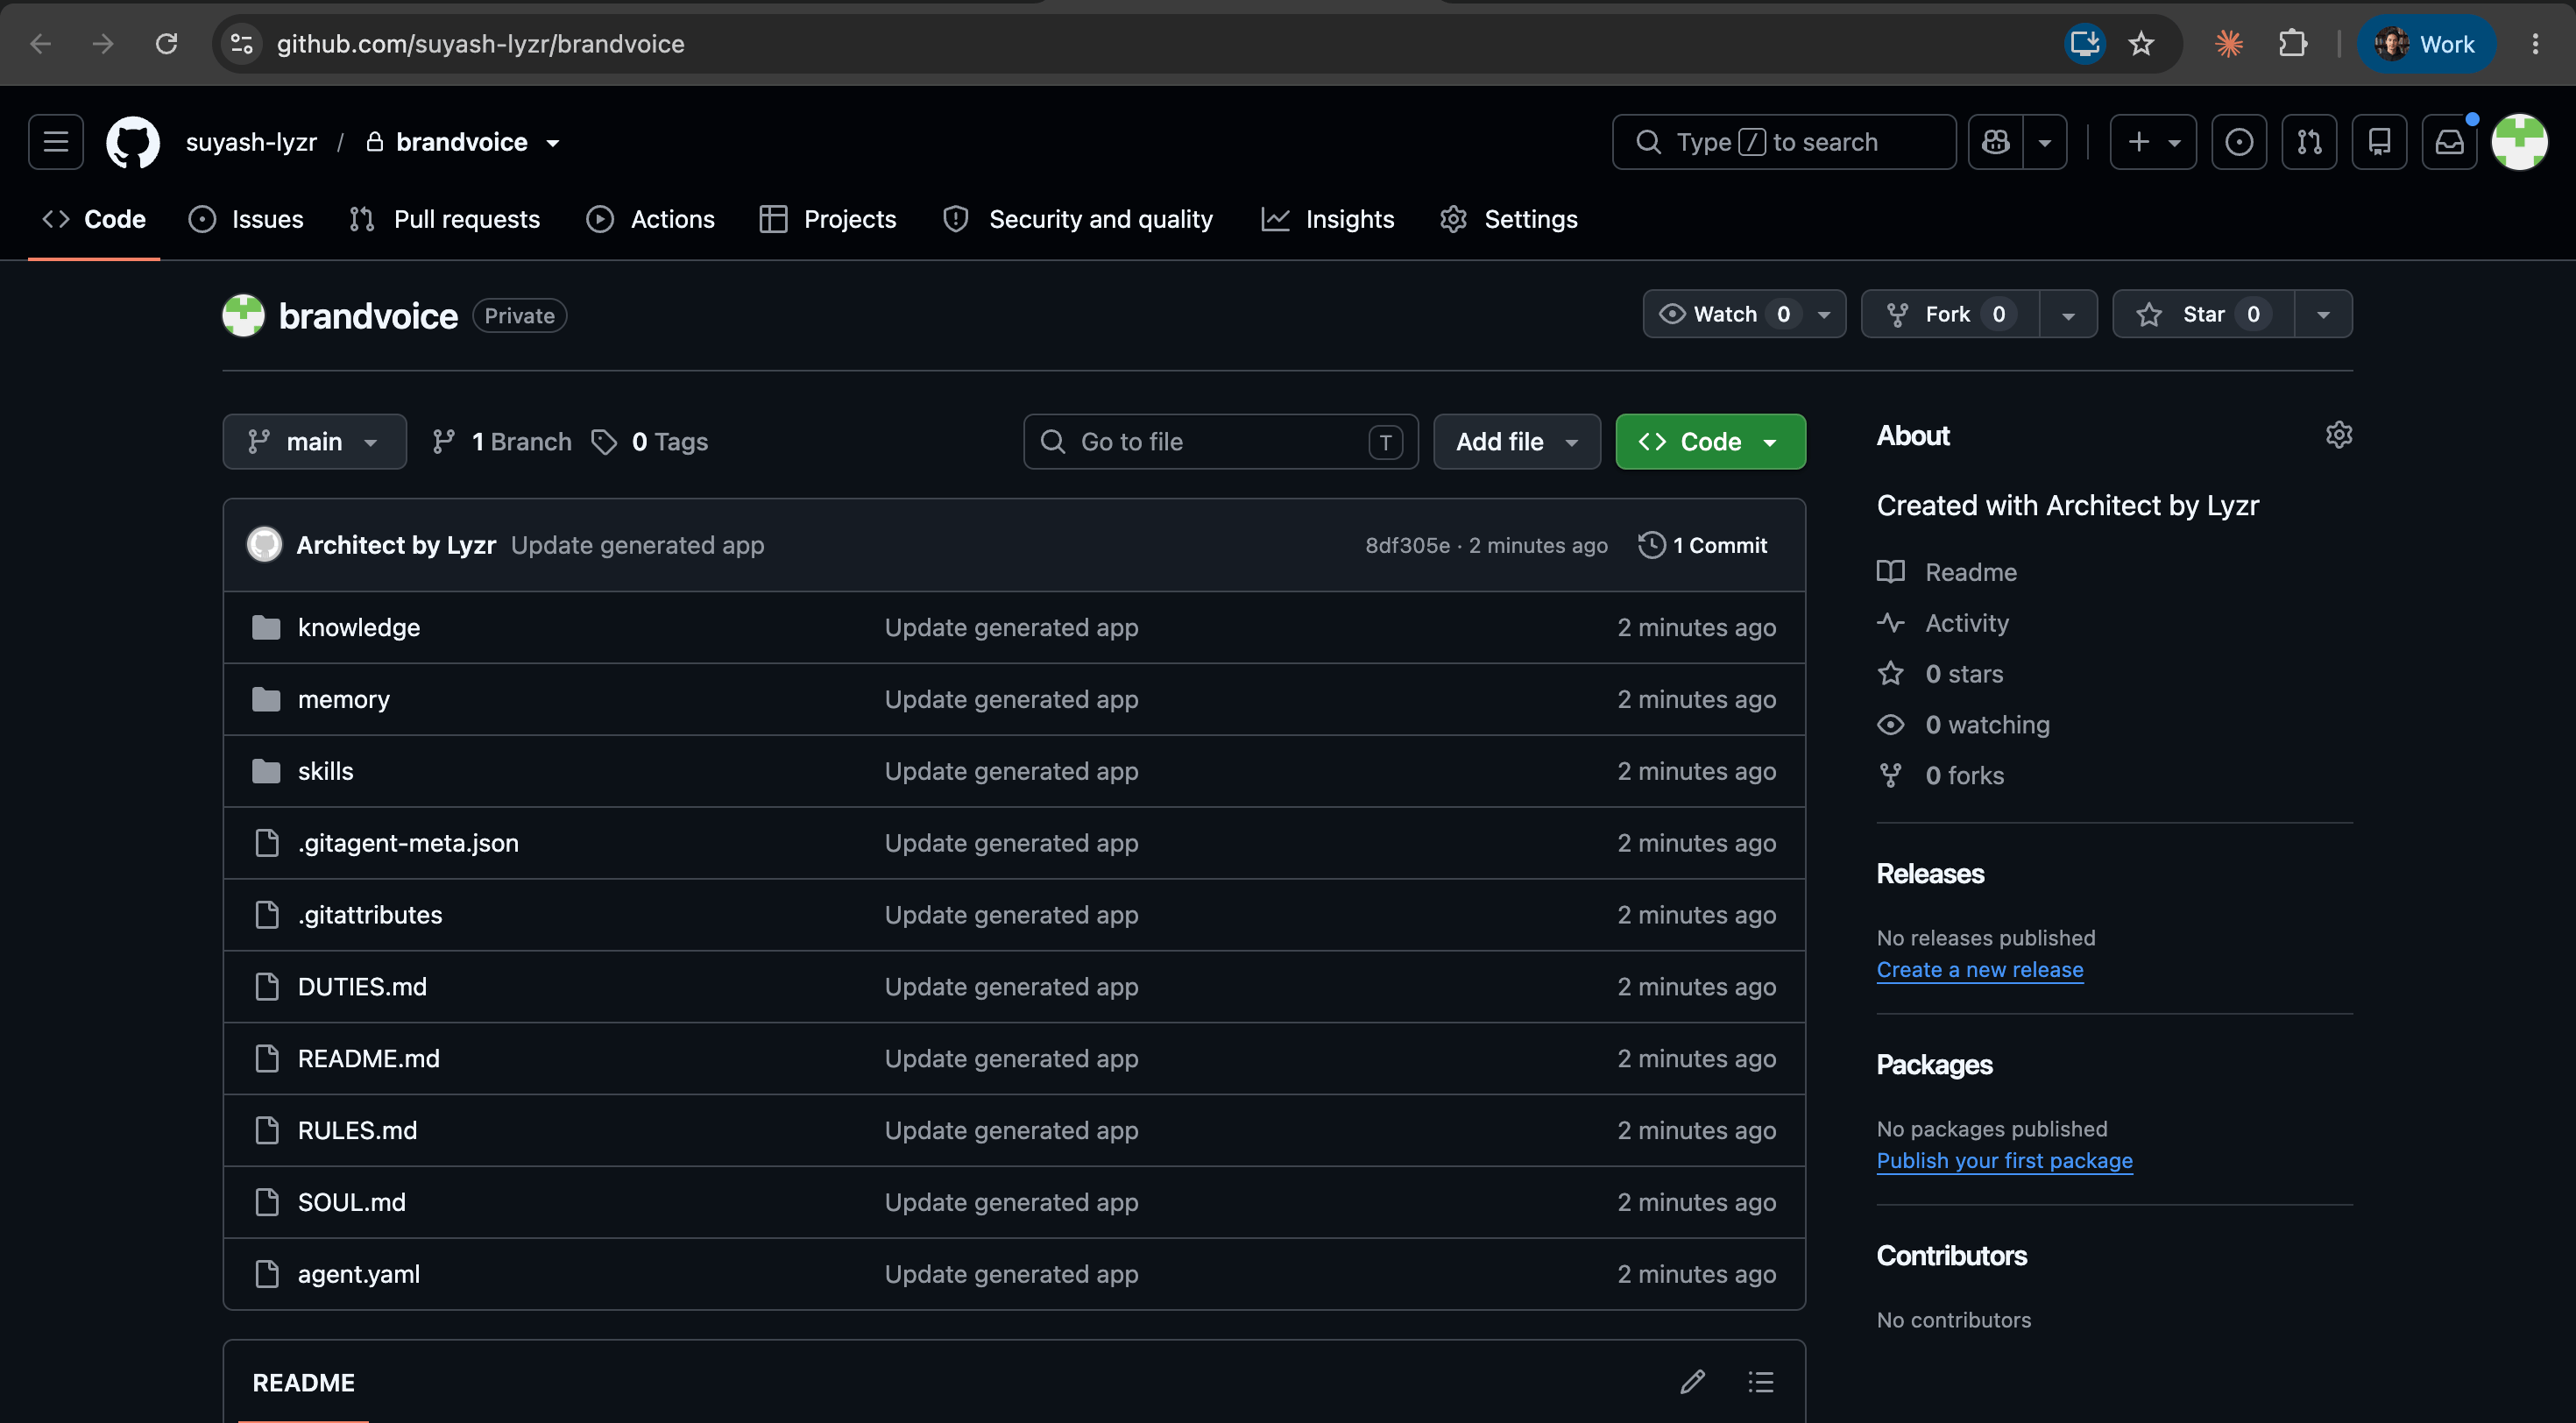The image size is (2576, 1423).
Task: Open the Work Chrome profile button
Action: pyautogui.click(x=2427, y=43)
